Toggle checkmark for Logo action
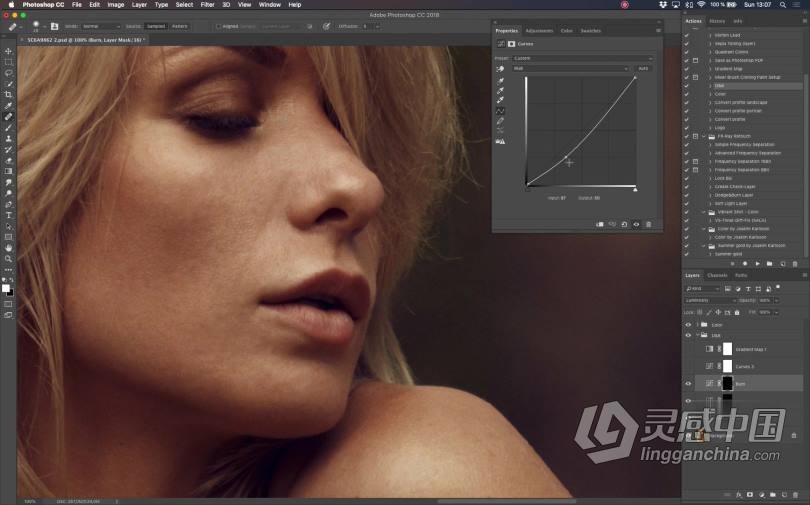Screen dimensions: 810x505 pyautogui.click(x=687, y=128)
